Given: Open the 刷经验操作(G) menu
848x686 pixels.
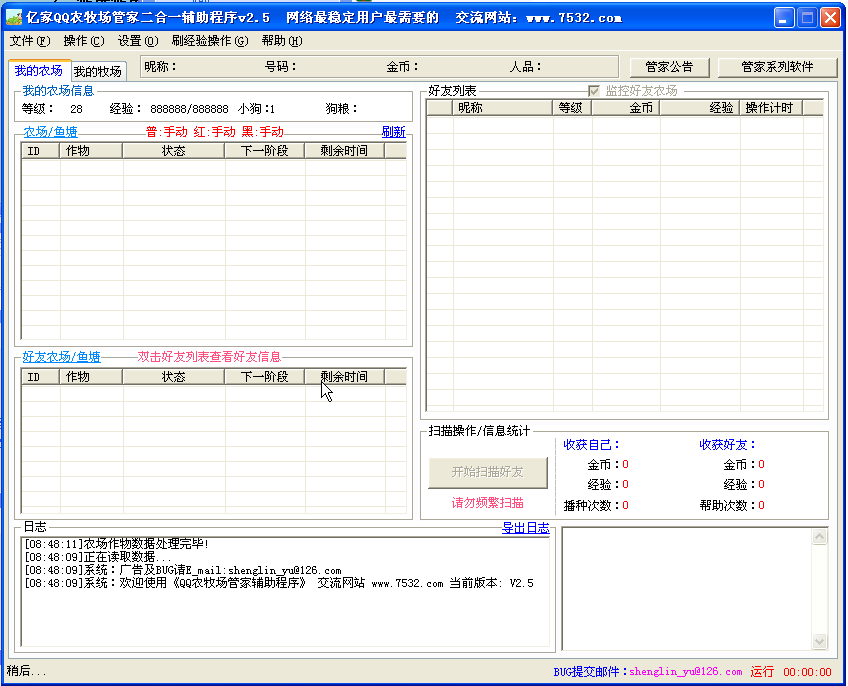Looking at the screenshot, I should 210,41.
